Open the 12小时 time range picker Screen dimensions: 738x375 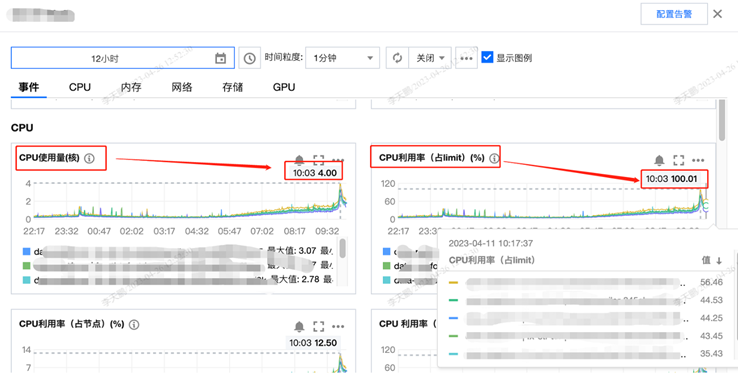click(122, 58)
